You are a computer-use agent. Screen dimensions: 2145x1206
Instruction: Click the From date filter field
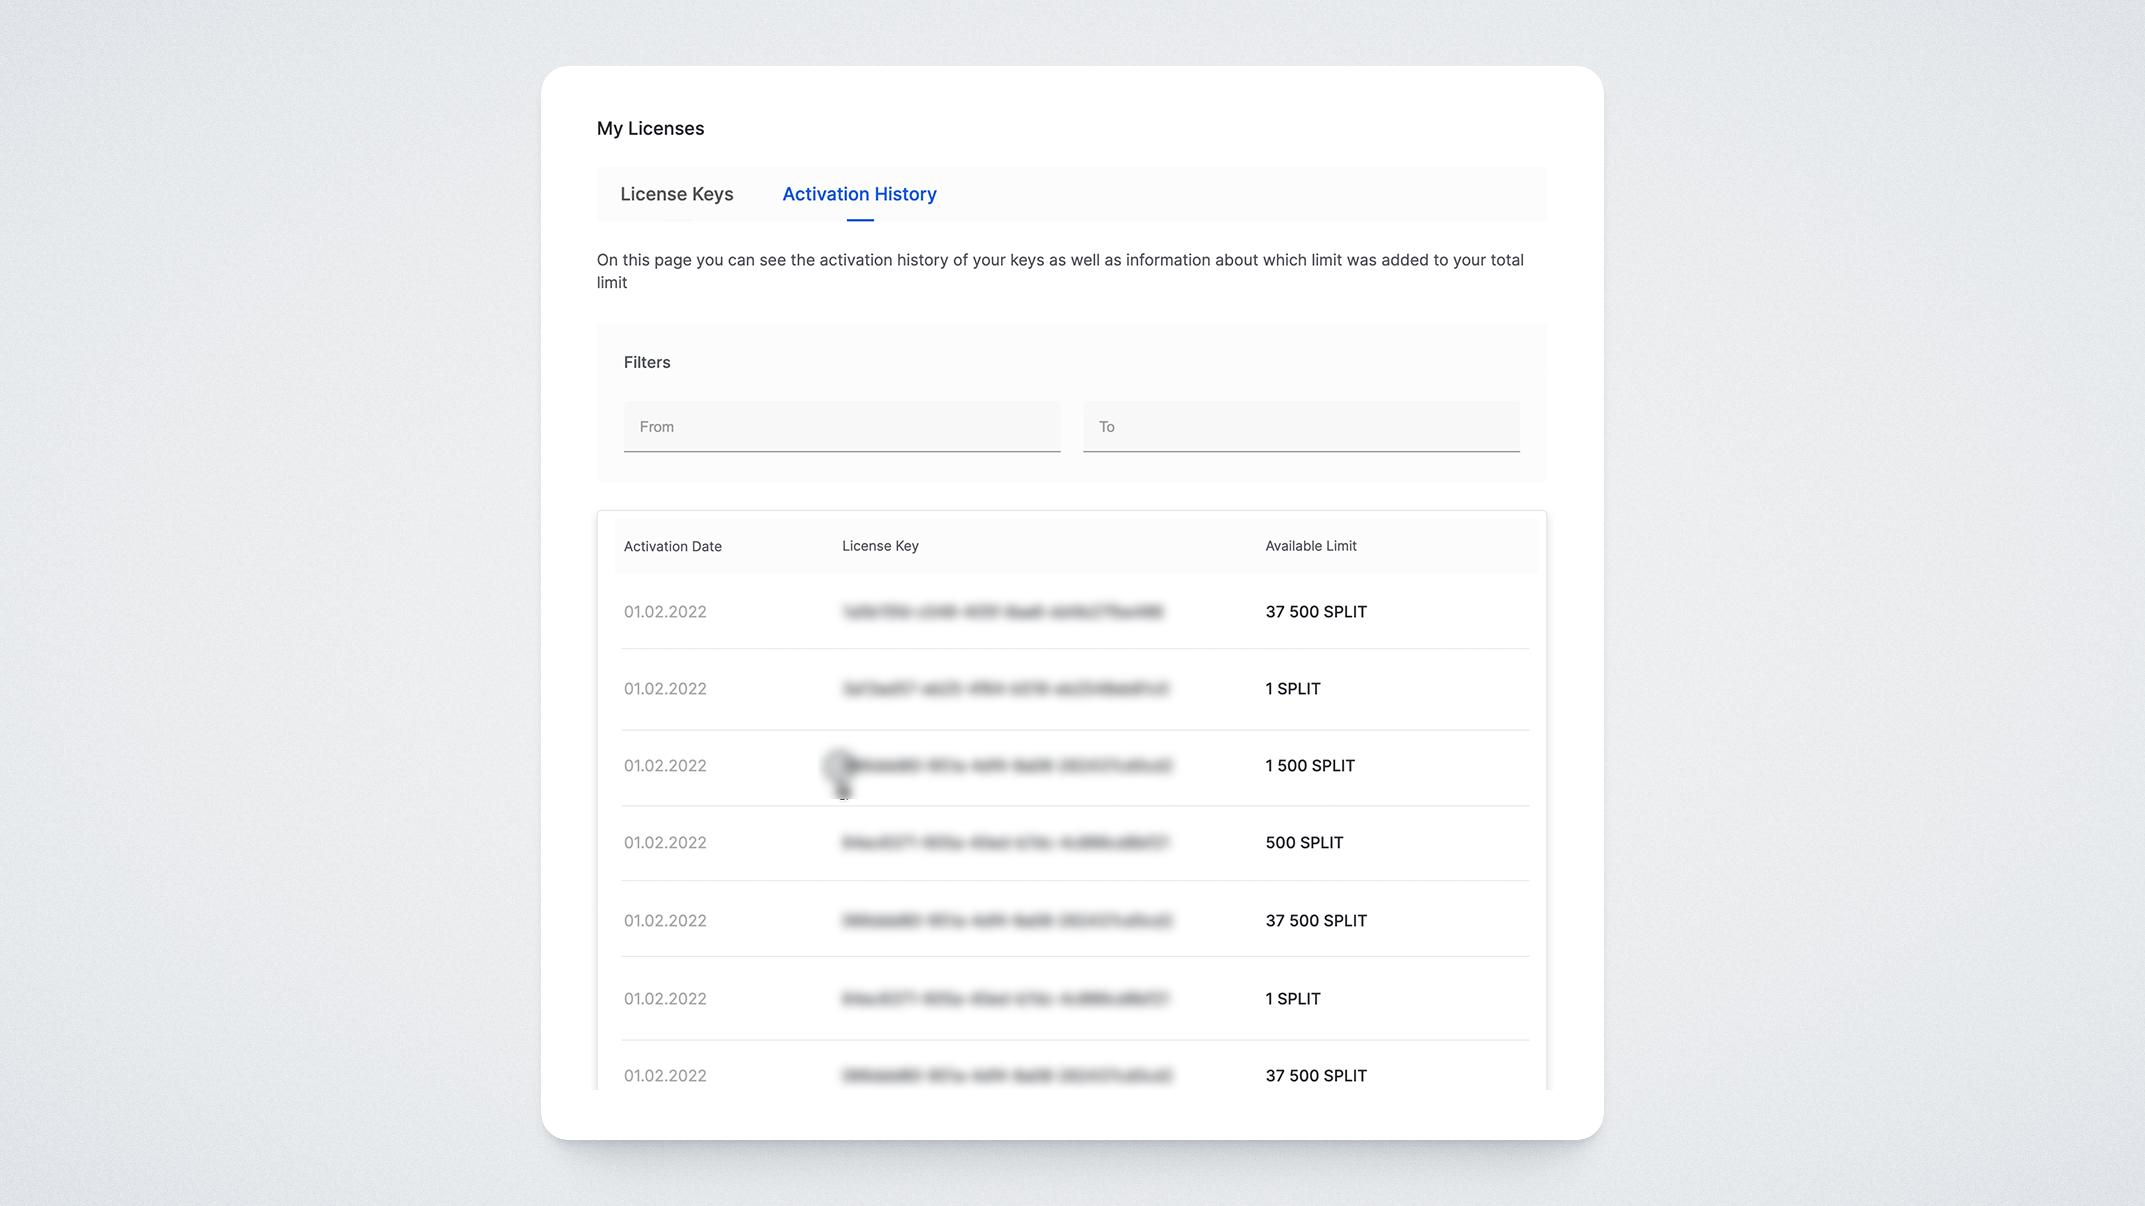841,427
